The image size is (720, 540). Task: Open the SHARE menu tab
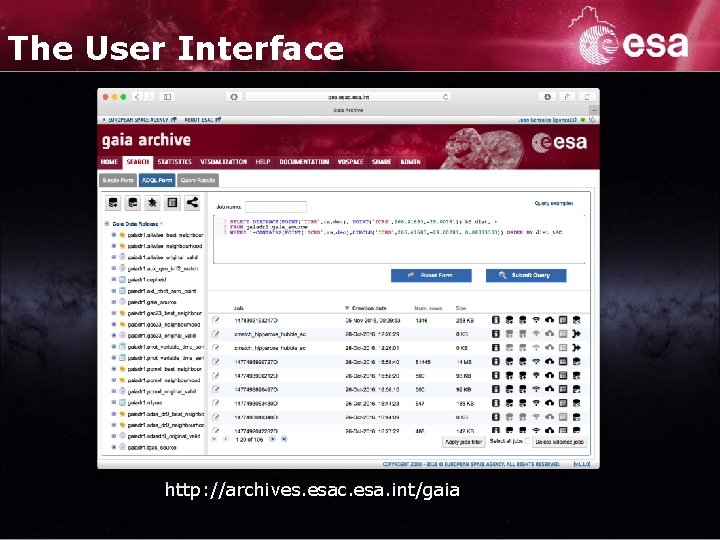coord(382,162)
